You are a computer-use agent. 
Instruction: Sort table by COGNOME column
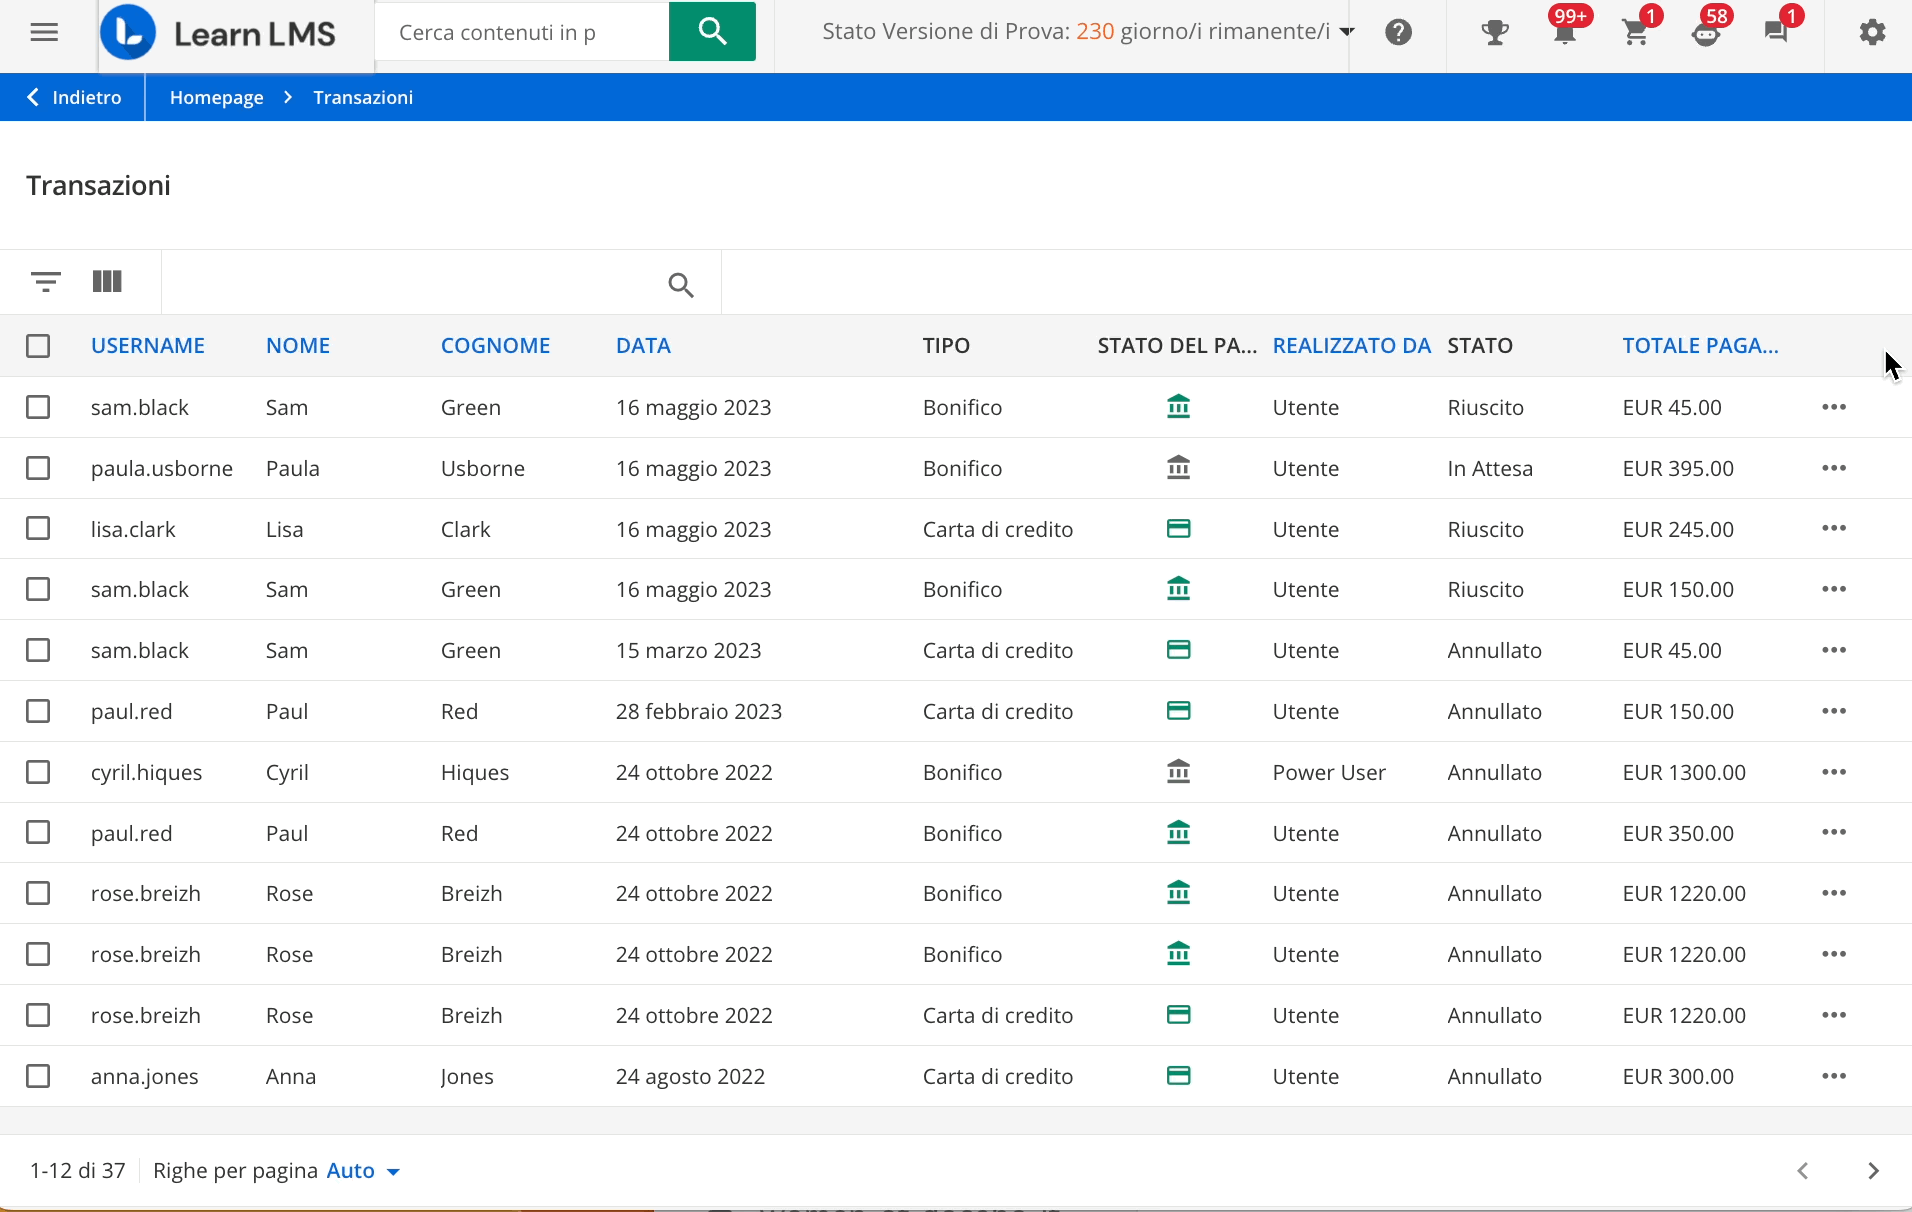pyautogui.click(x=496, y=346)
